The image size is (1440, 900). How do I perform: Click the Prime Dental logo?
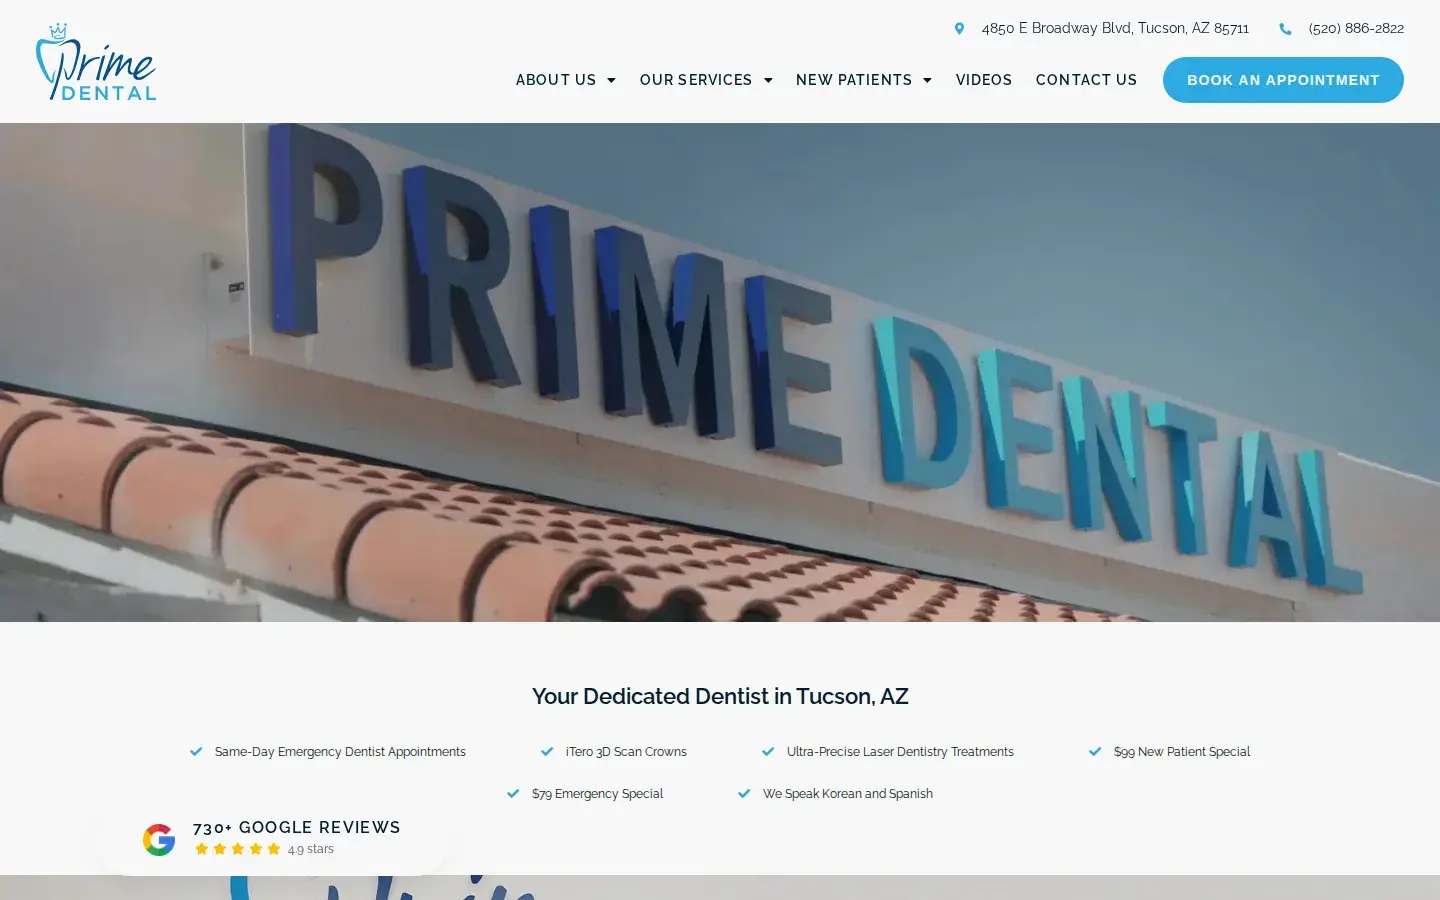[x=96, y=62]
